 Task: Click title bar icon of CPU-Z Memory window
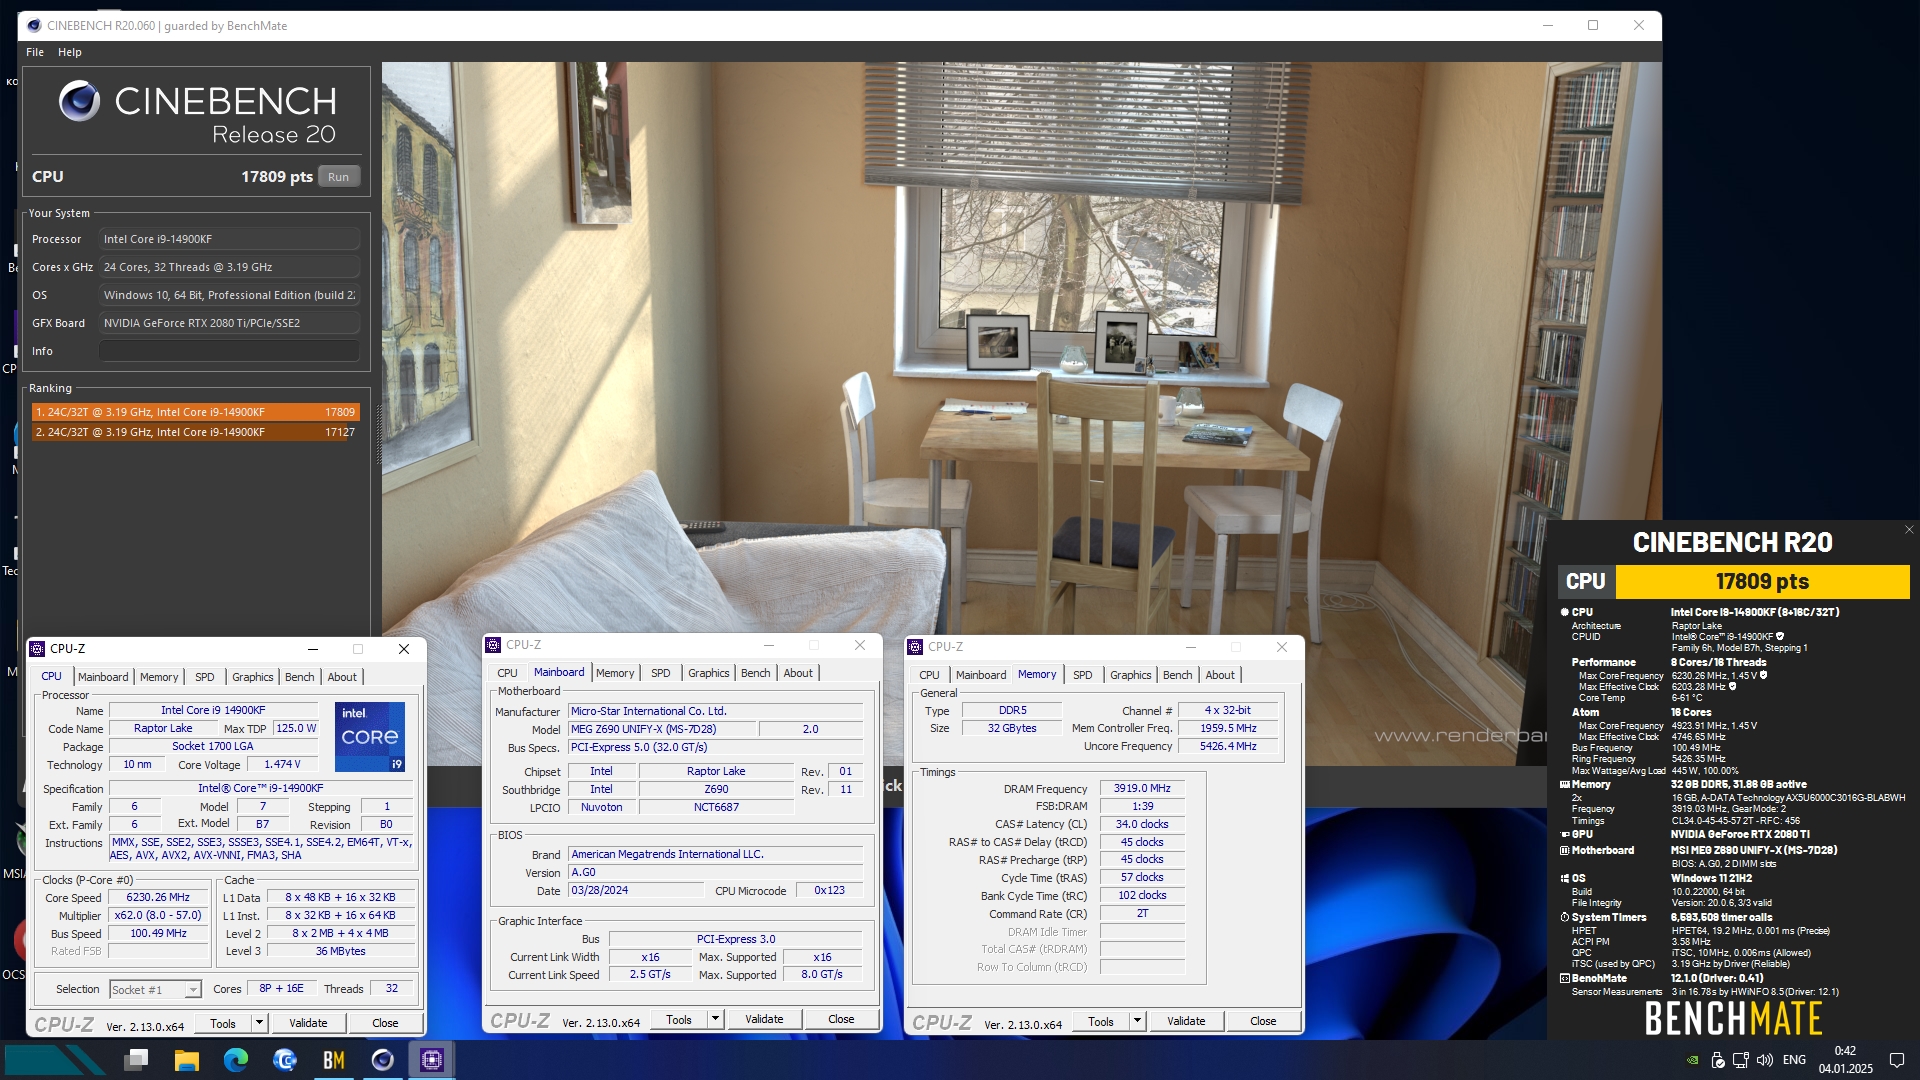[915, 647]
